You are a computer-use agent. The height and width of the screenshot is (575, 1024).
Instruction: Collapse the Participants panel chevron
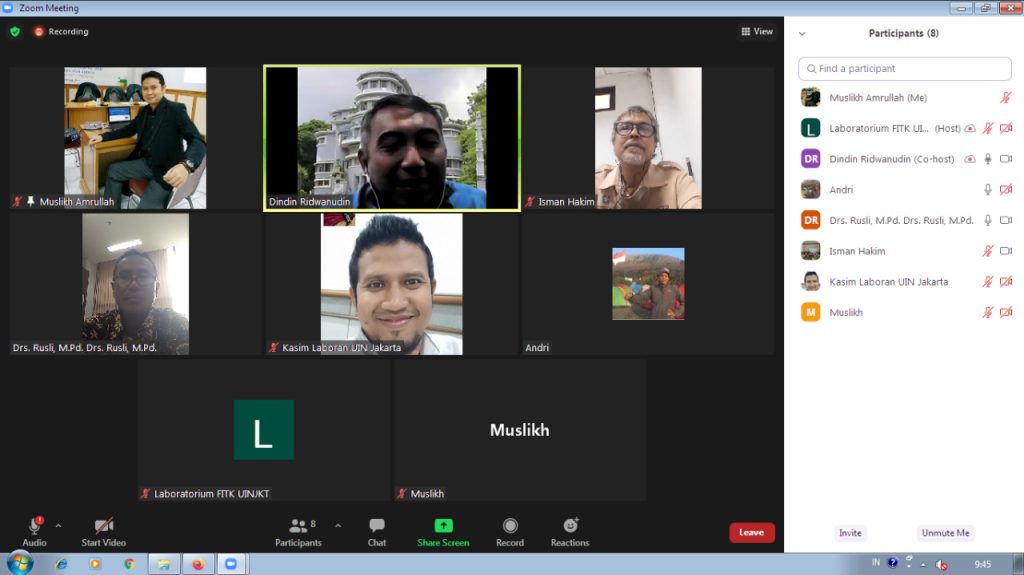802,33
